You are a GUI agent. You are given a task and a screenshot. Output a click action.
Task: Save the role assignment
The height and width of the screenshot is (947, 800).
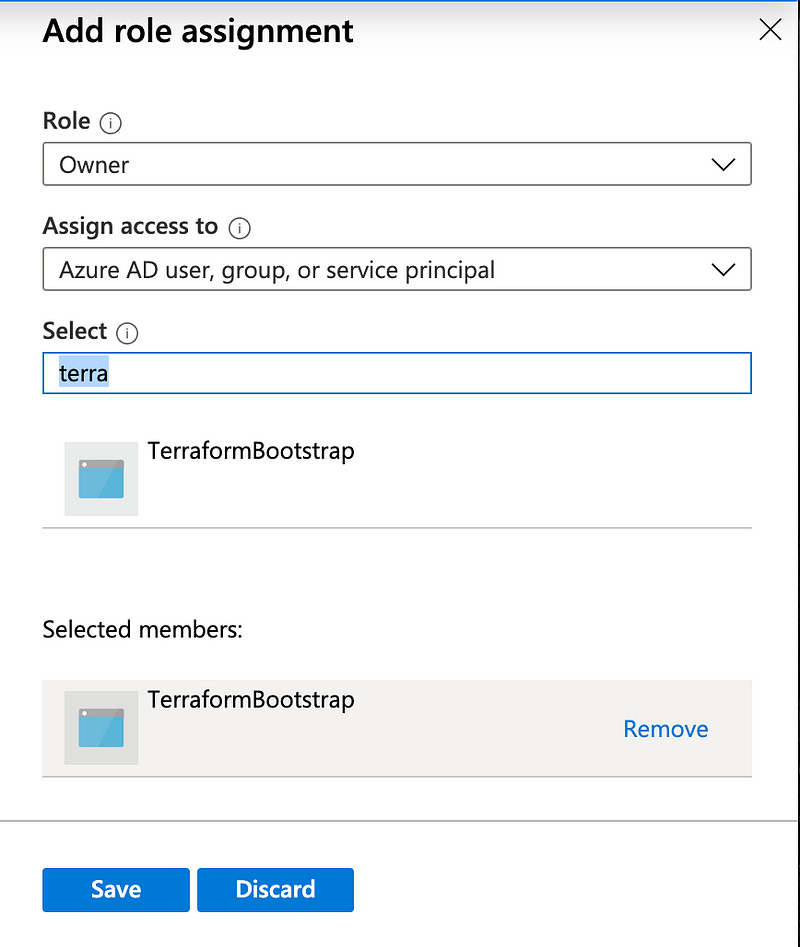(x=116, y=890)
